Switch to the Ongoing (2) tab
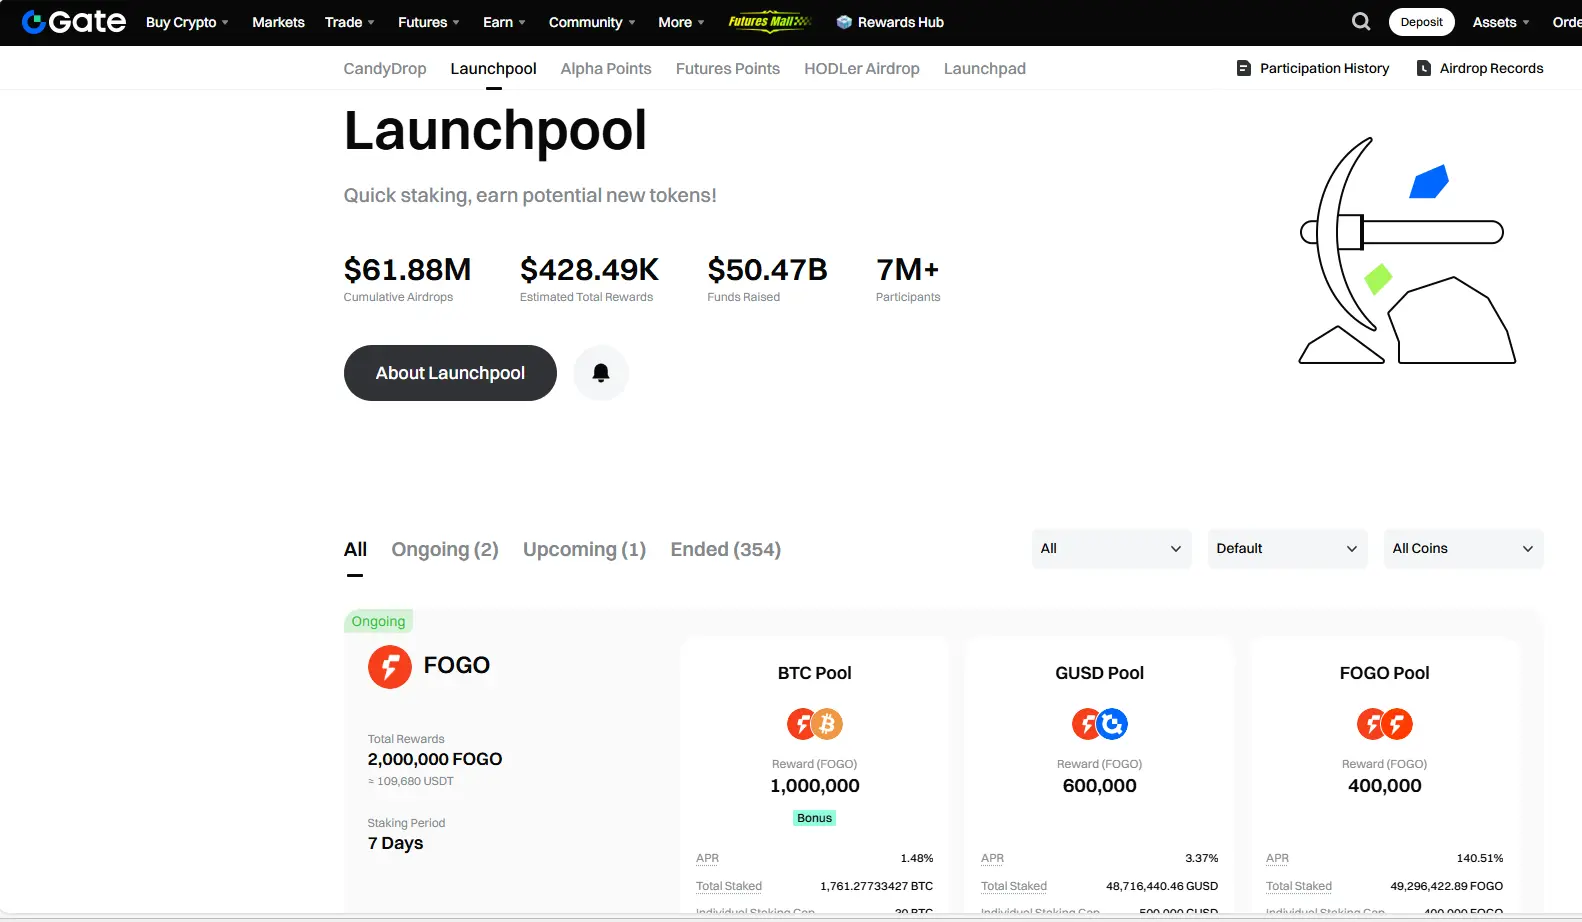Viewport: 1582px width, 922px height. pos(445,550)
